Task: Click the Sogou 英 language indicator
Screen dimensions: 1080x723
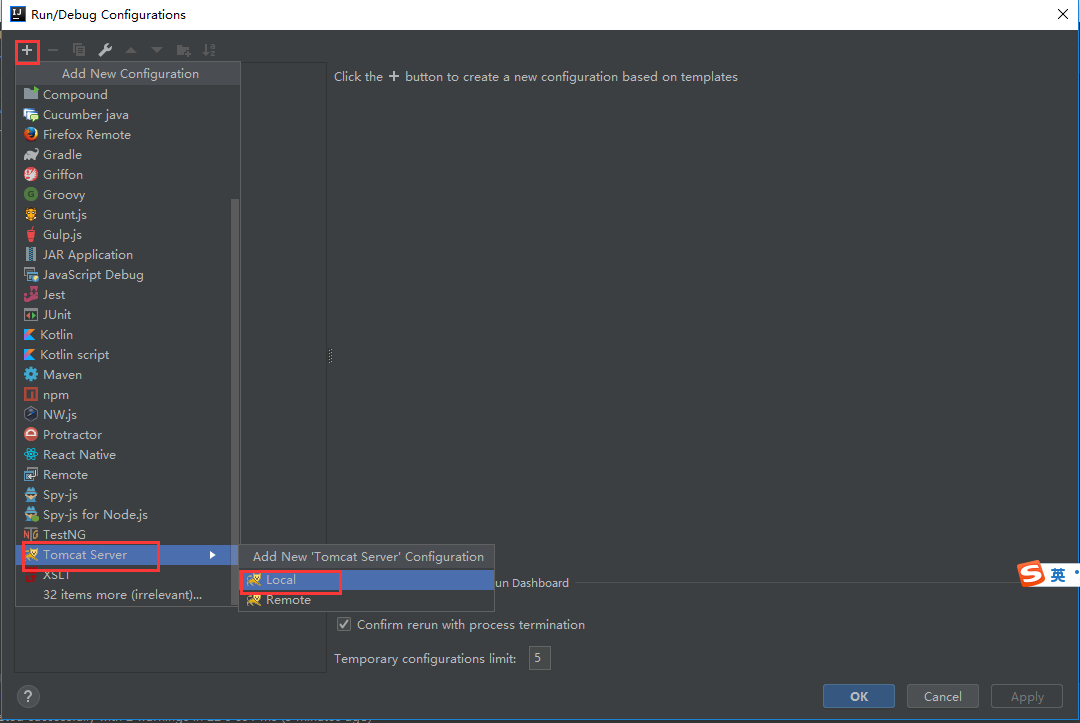Action: (1058, 574)
